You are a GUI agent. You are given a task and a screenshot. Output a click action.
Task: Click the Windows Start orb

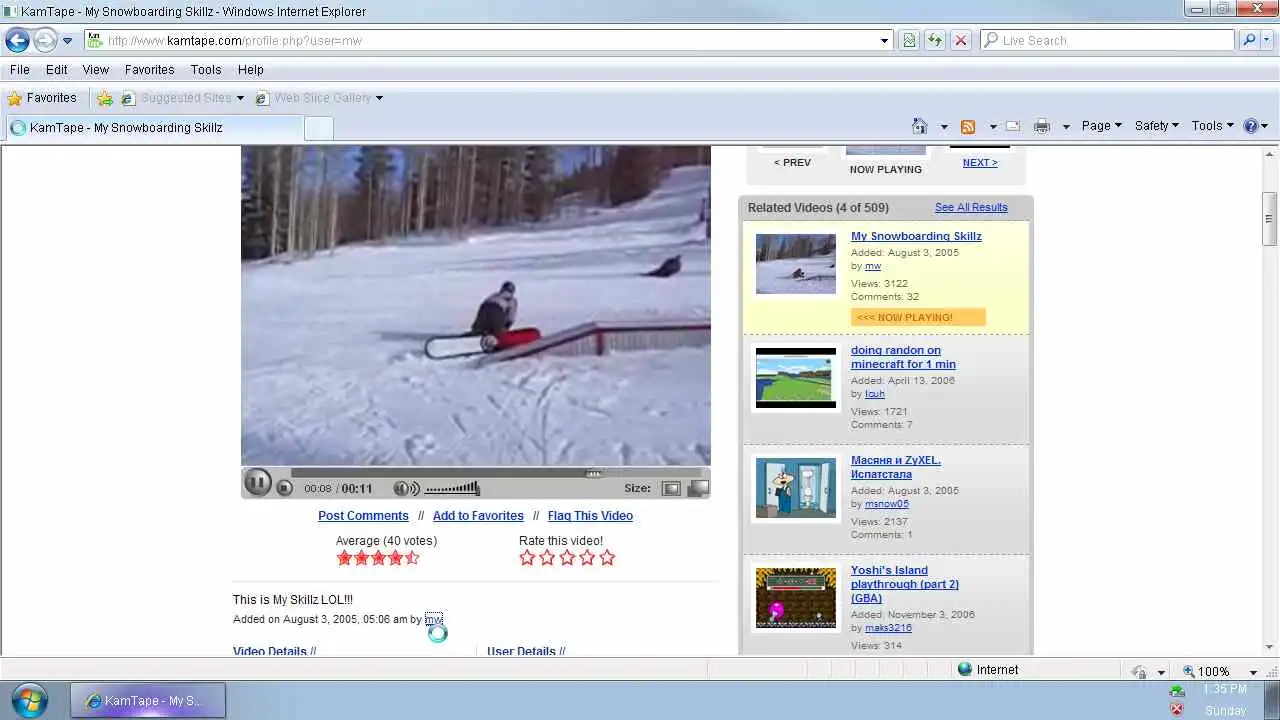point(29,700)
